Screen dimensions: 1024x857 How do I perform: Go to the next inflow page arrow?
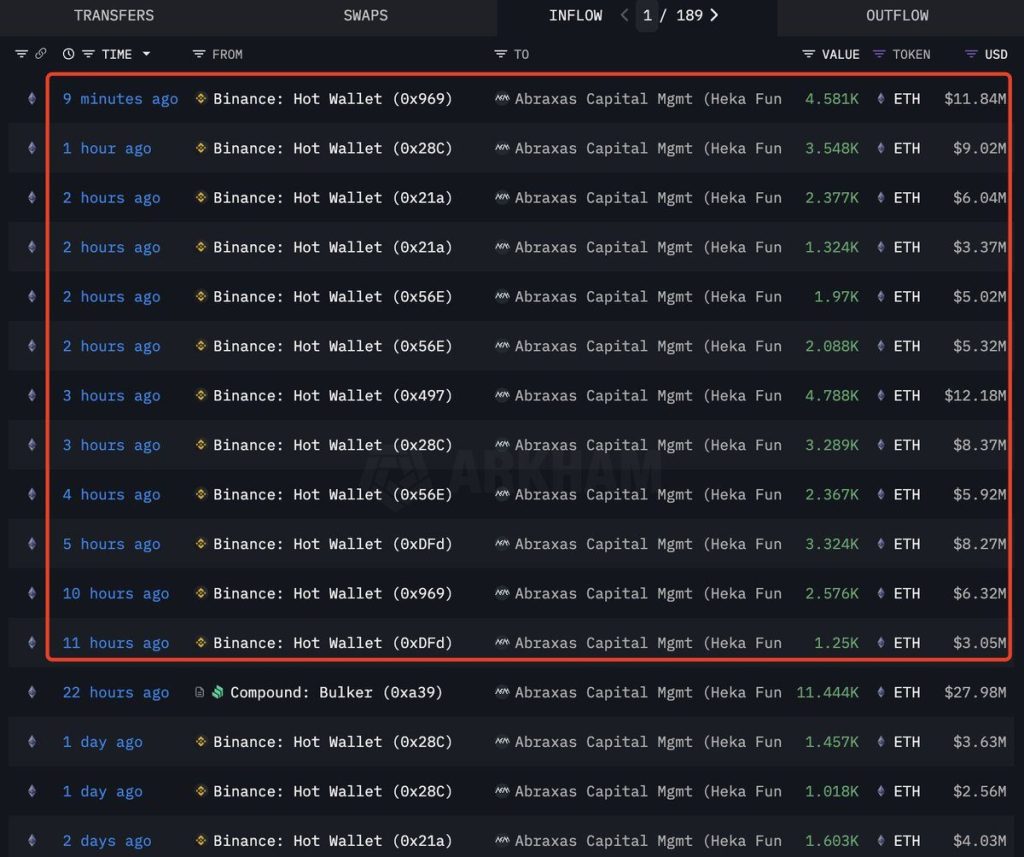point(714,16)
